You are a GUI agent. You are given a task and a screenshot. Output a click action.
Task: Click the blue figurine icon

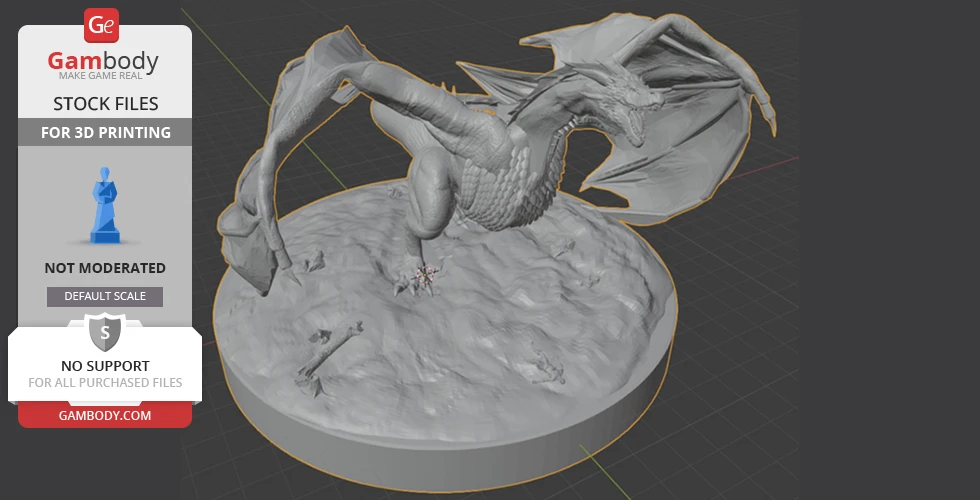click(x=105, y=206)
